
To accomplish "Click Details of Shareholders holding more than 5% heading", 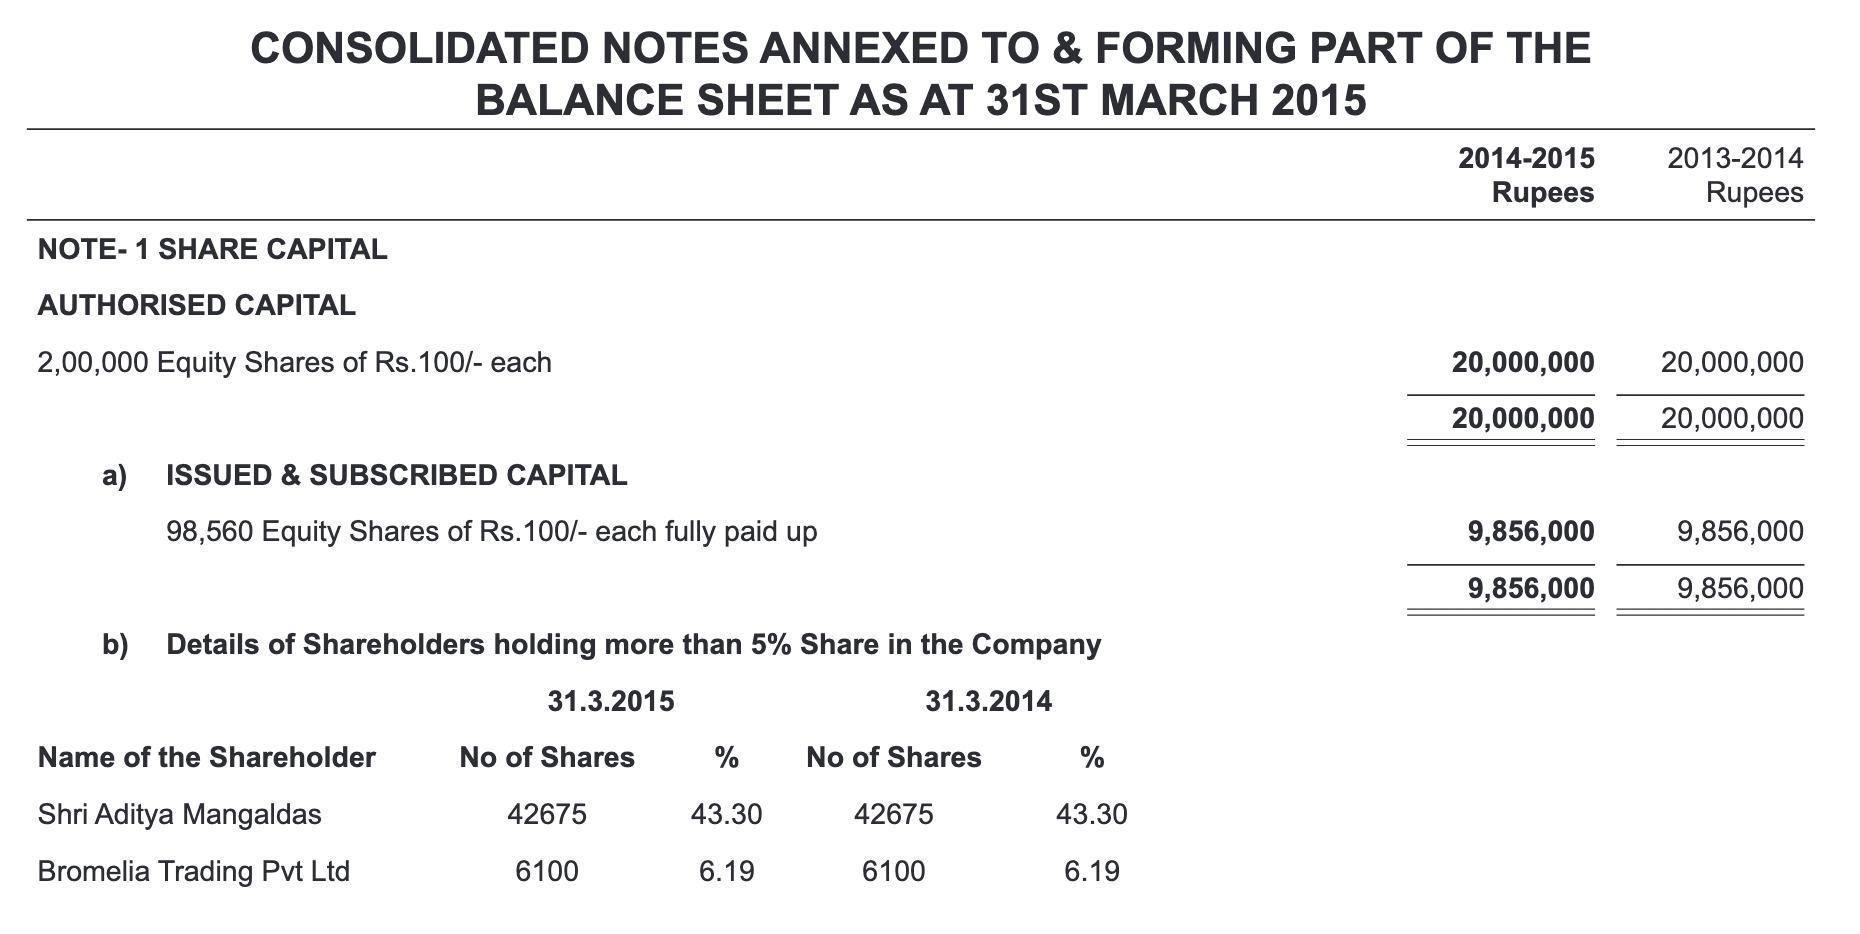I will coord(633,644).
